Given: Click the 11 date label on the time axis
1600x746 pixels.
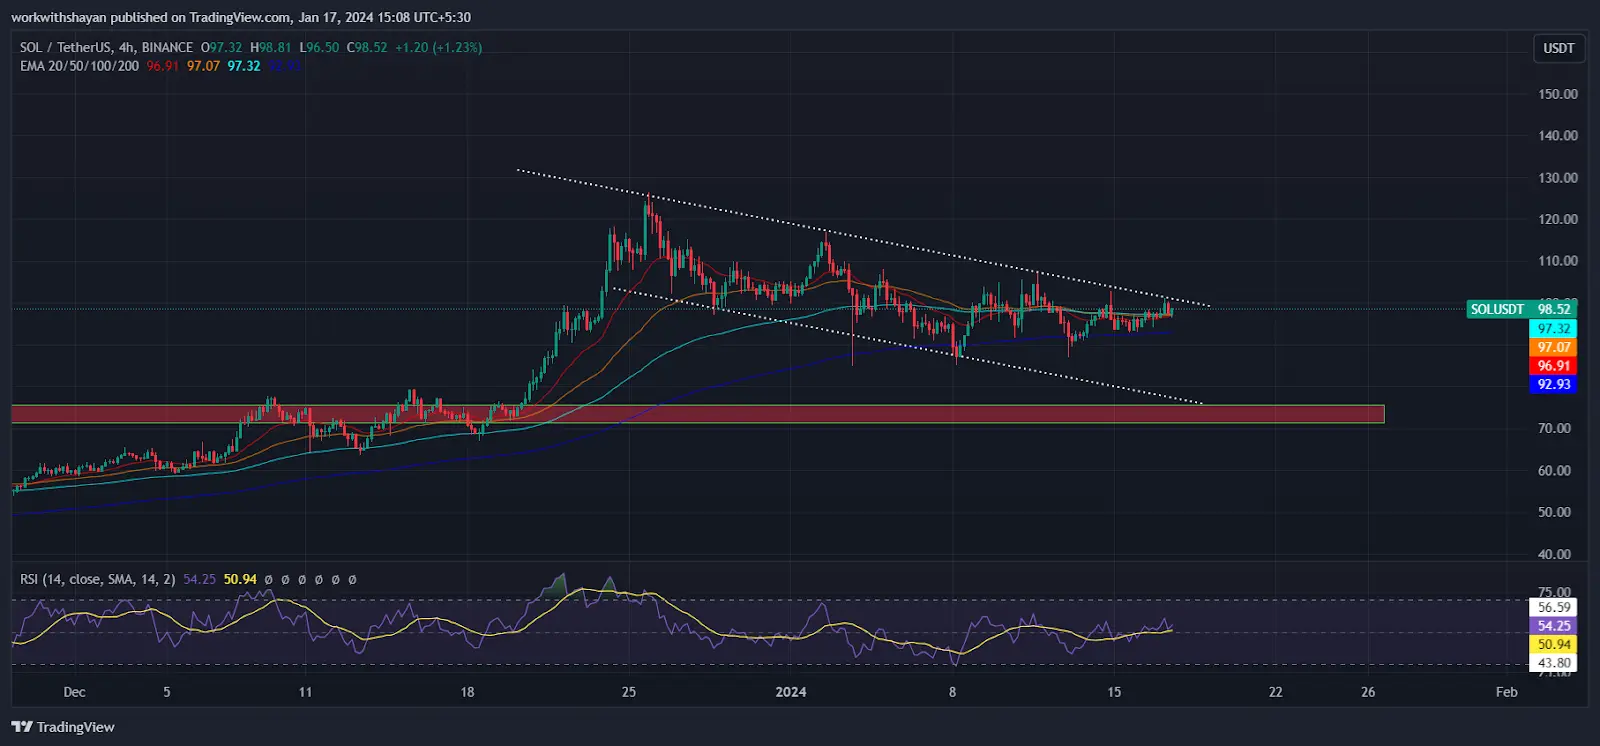Looking at the screenshot, I should pyautogui.click(x=305, y=692).
